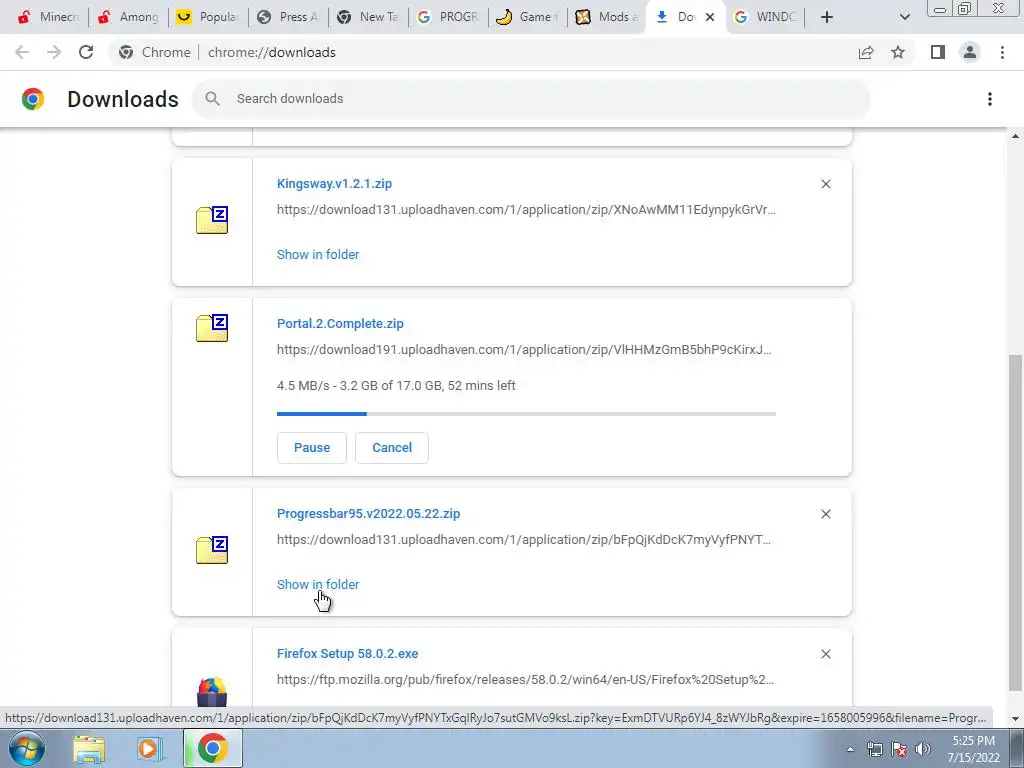Close the Downloads browser tab
Image resolution: width=1024 pixels, height=768 pixels.
(x=710, y=17)
